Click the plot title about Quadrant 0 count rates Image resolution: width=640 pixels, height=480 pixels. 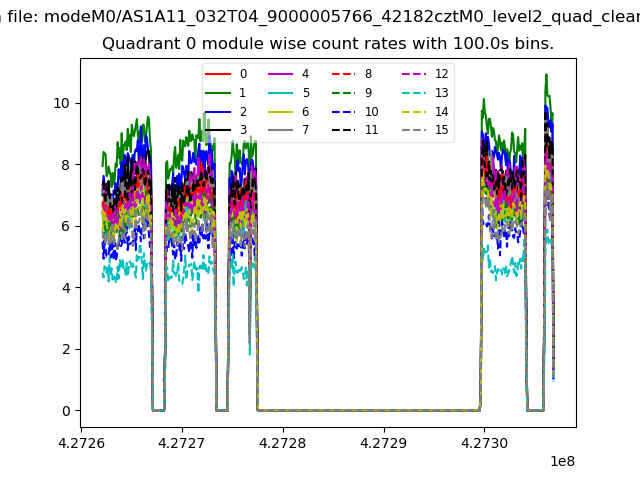coord(328,44)
